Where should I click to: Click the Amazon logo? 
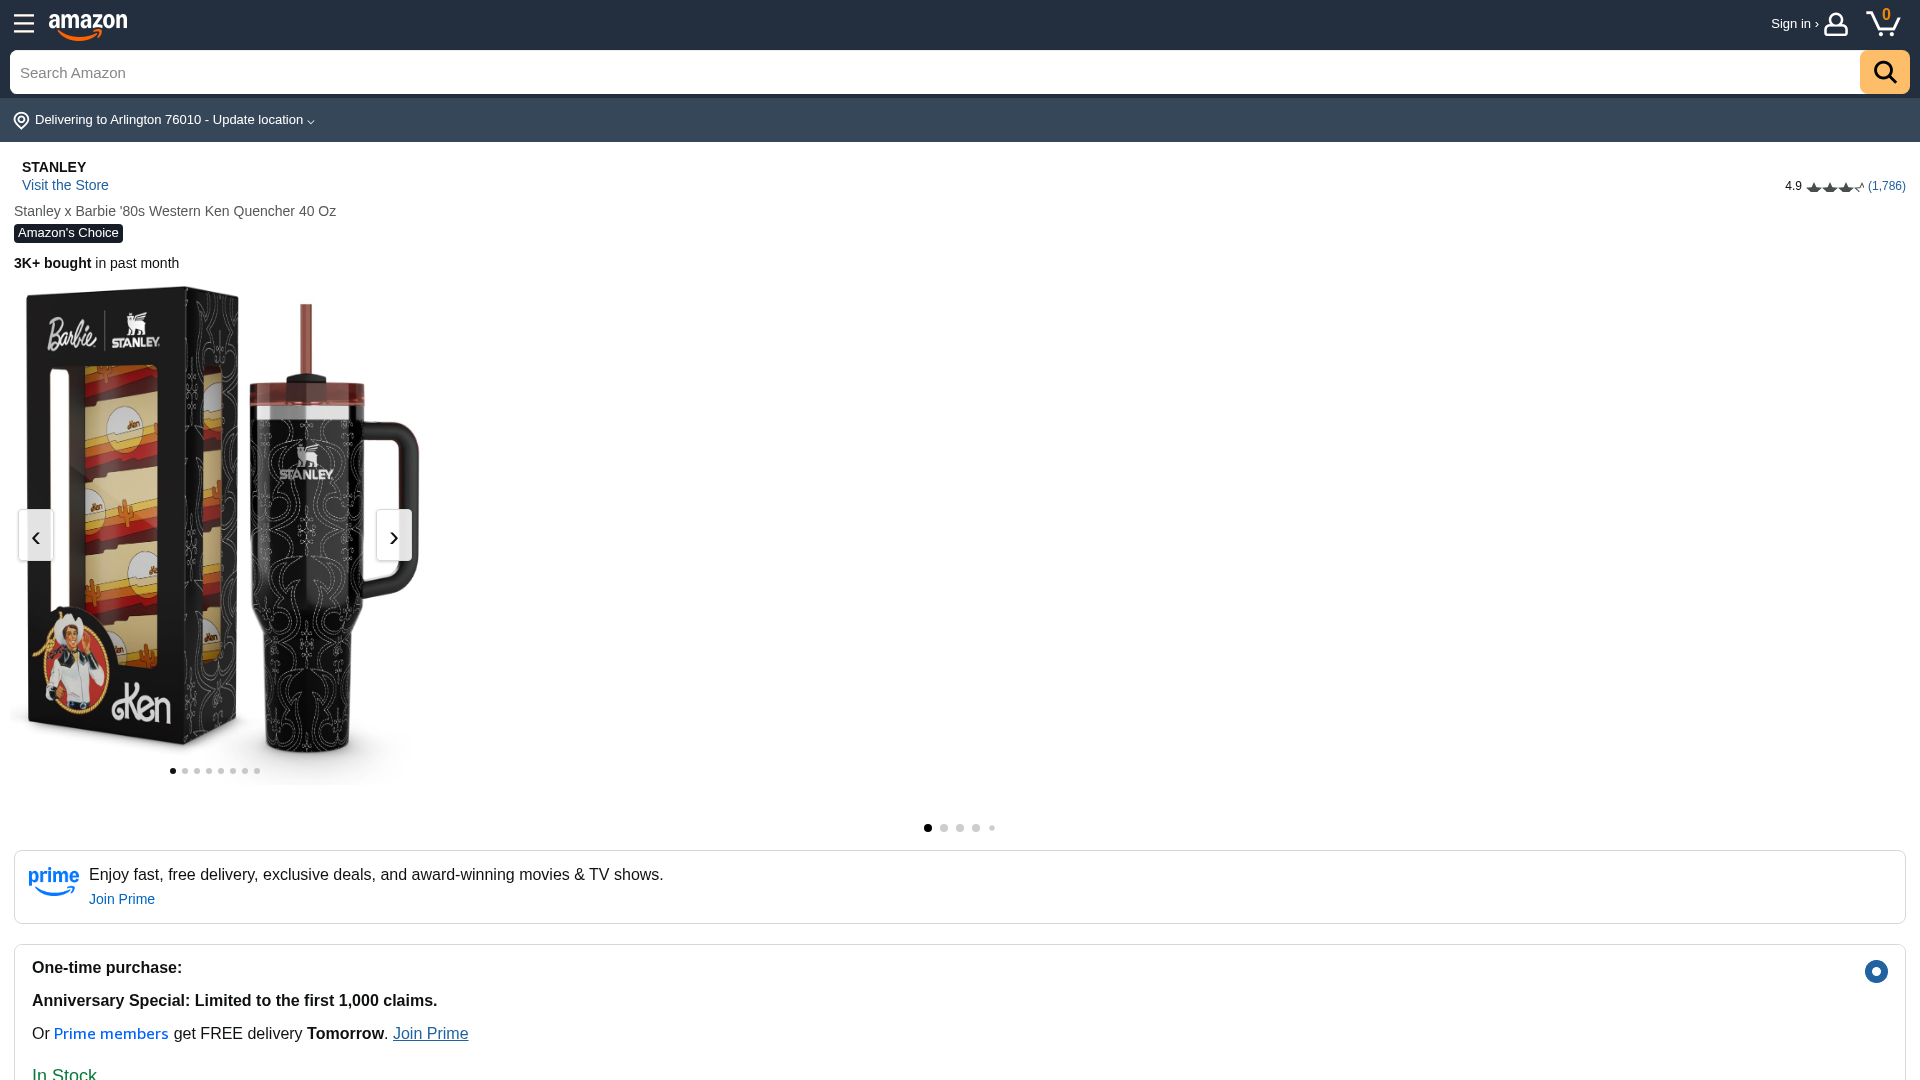coord(88,26)
